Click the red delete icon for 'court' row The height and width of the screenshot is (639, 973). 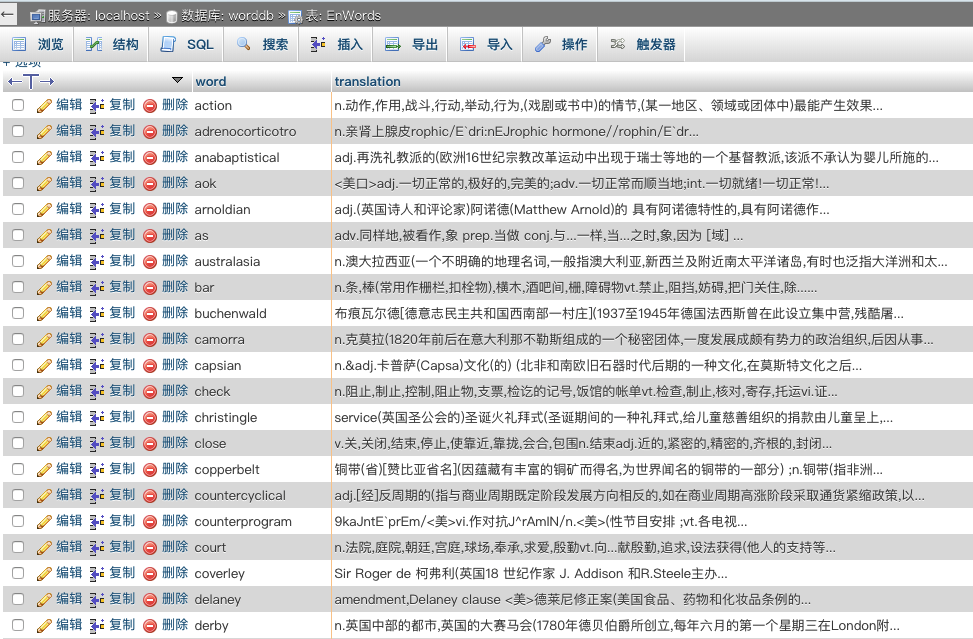pos(150,547)
